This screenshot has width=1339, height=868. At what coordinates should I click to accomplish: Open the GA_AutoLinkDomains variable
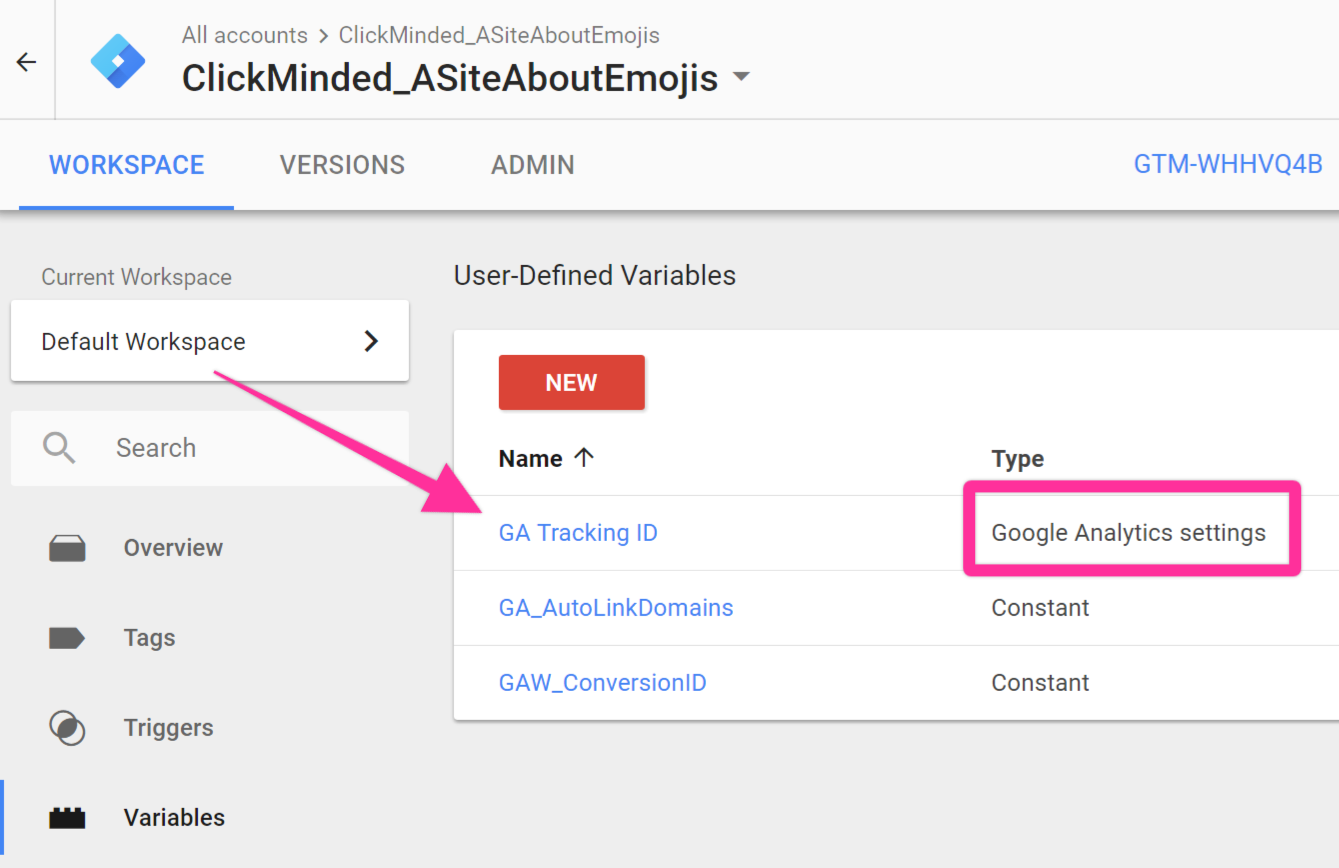click(615, 608)
